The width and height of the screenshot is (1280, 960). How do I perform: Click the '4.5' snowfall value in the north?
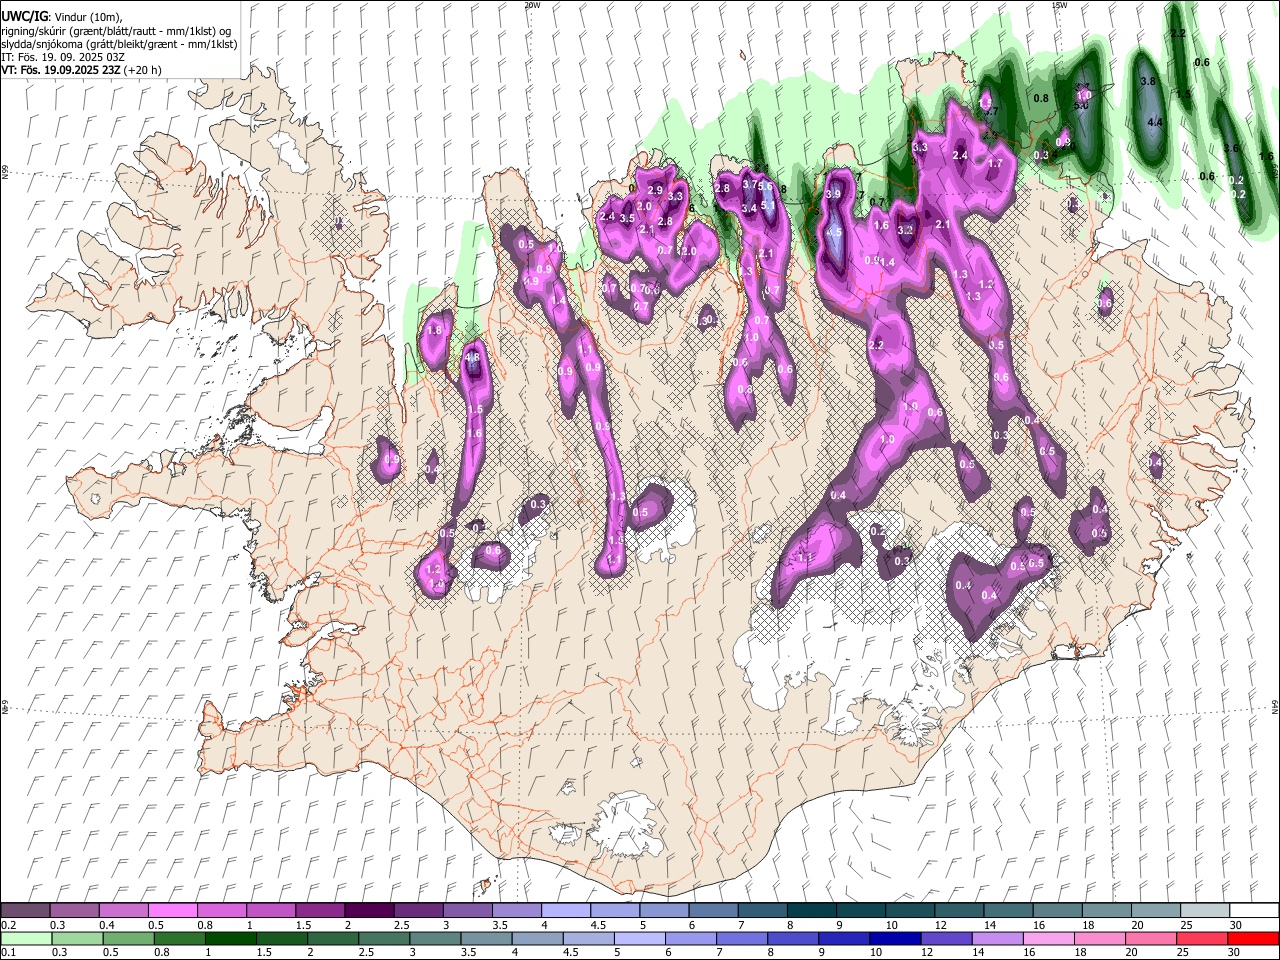(835, 232)
